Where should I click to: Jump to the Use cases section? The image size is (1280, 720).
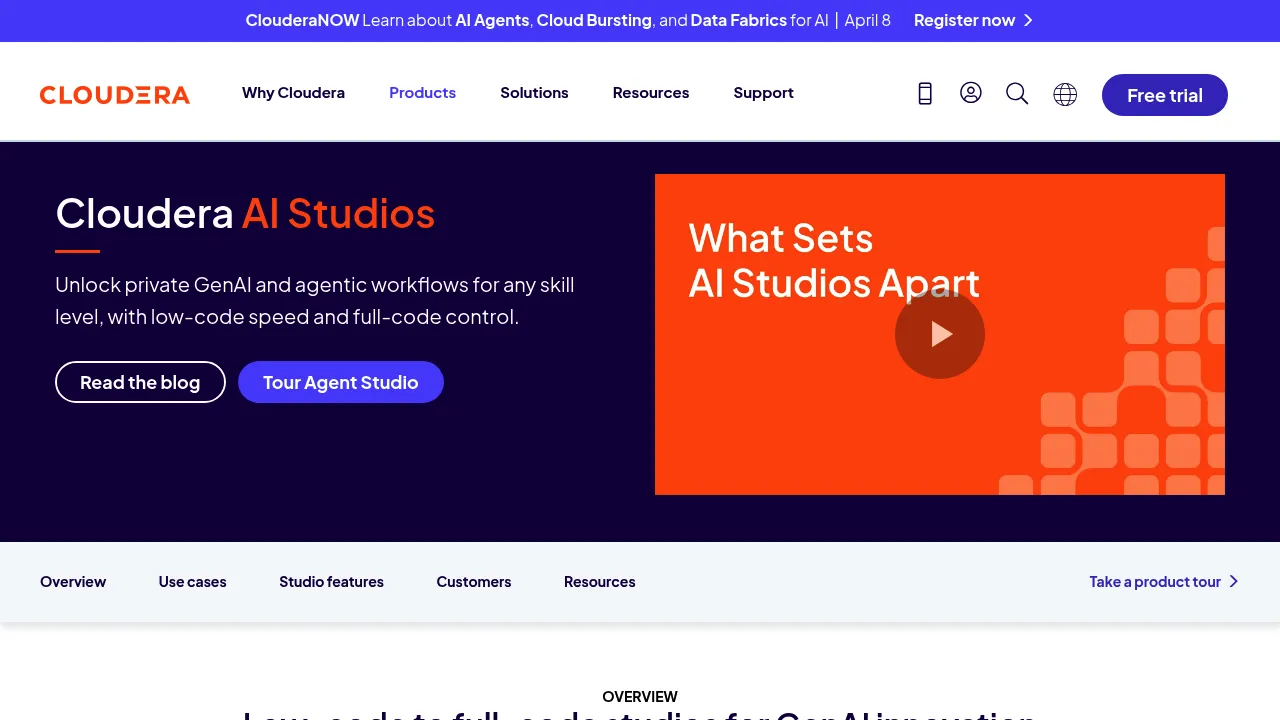(192, 582)
